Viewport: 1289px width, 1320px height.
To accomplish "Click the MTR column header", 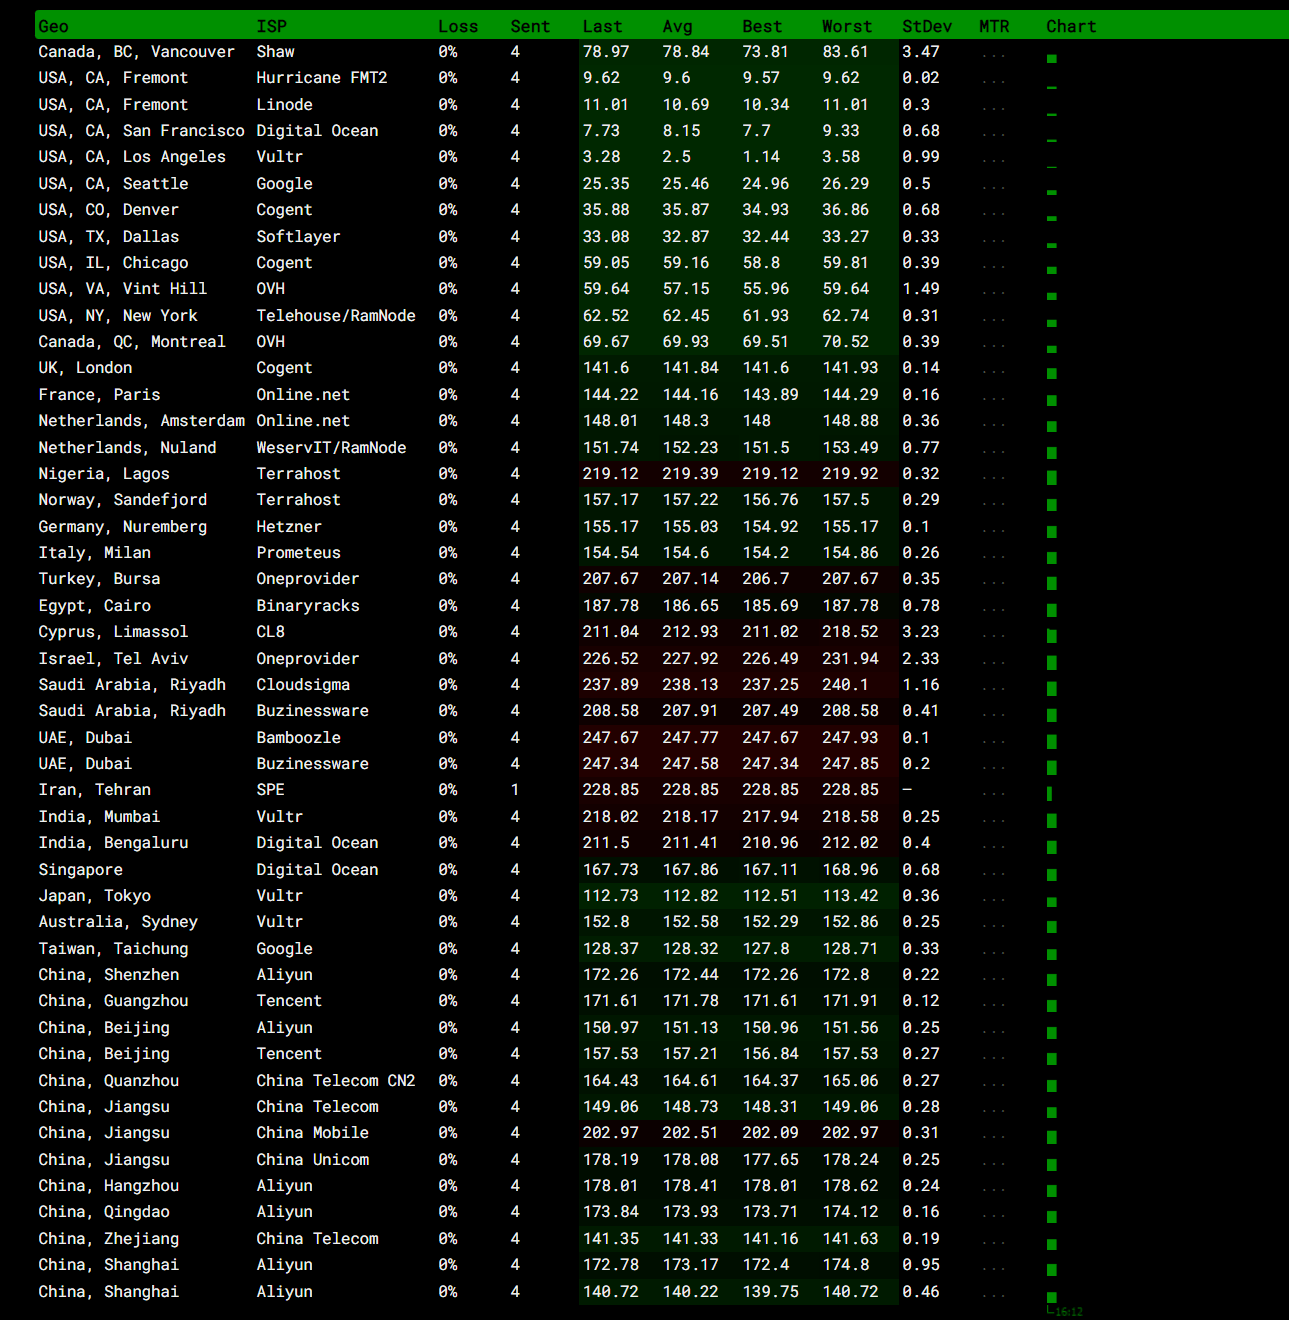I will [x=994, y=27].
